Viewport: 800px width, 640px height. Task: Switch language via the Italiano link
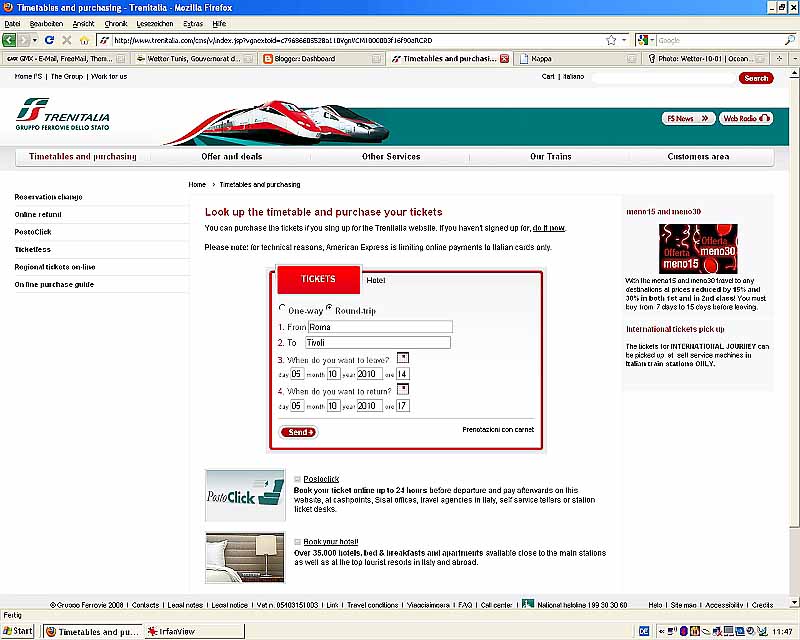(x=573, y=77)
